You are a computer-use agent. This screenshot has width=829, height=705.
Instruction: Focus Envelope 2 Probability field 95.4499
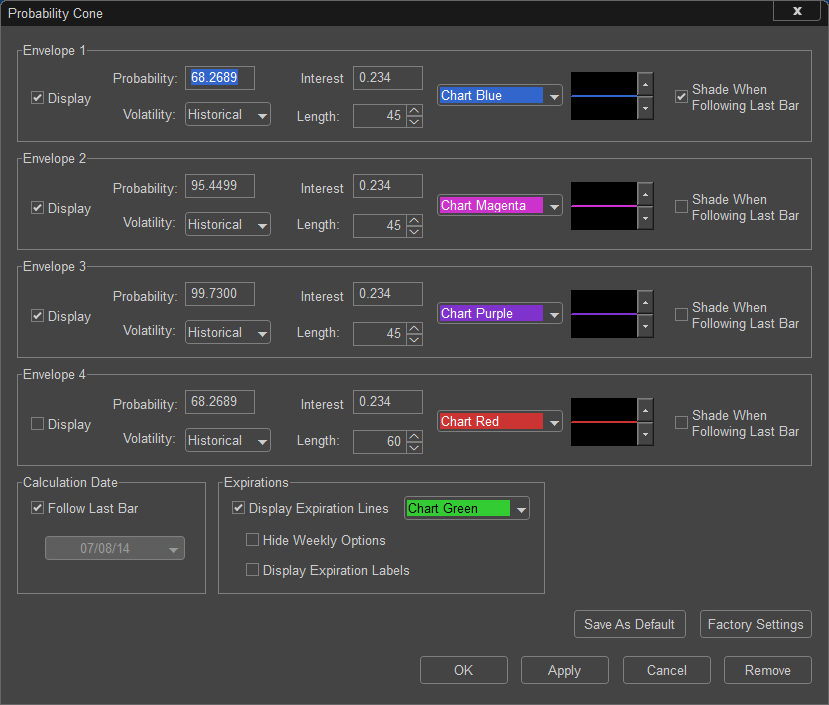(220, 186)
